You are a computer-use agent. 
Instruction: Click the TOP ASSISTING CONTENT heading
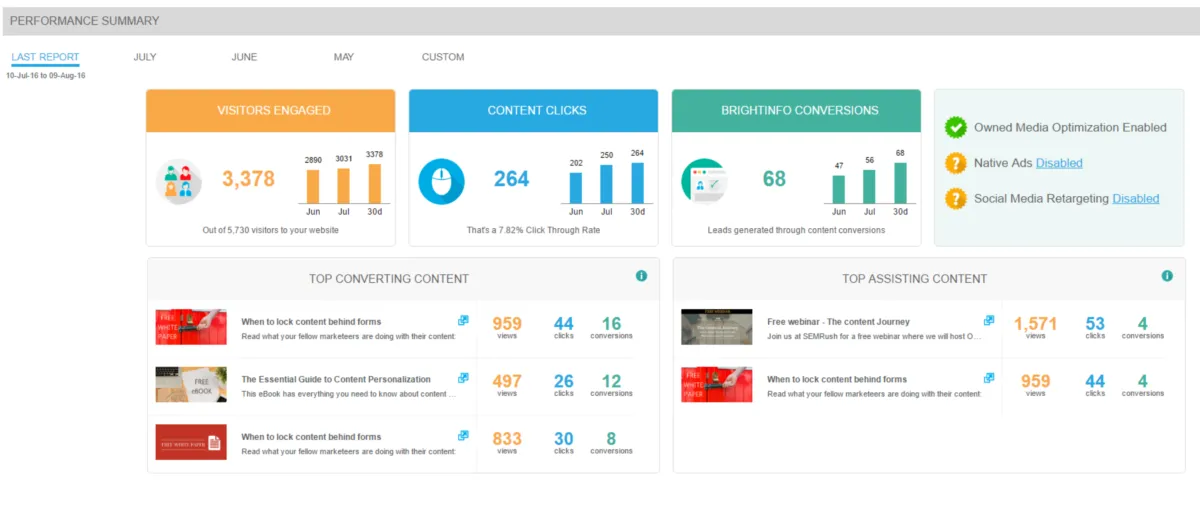point(915,279)
